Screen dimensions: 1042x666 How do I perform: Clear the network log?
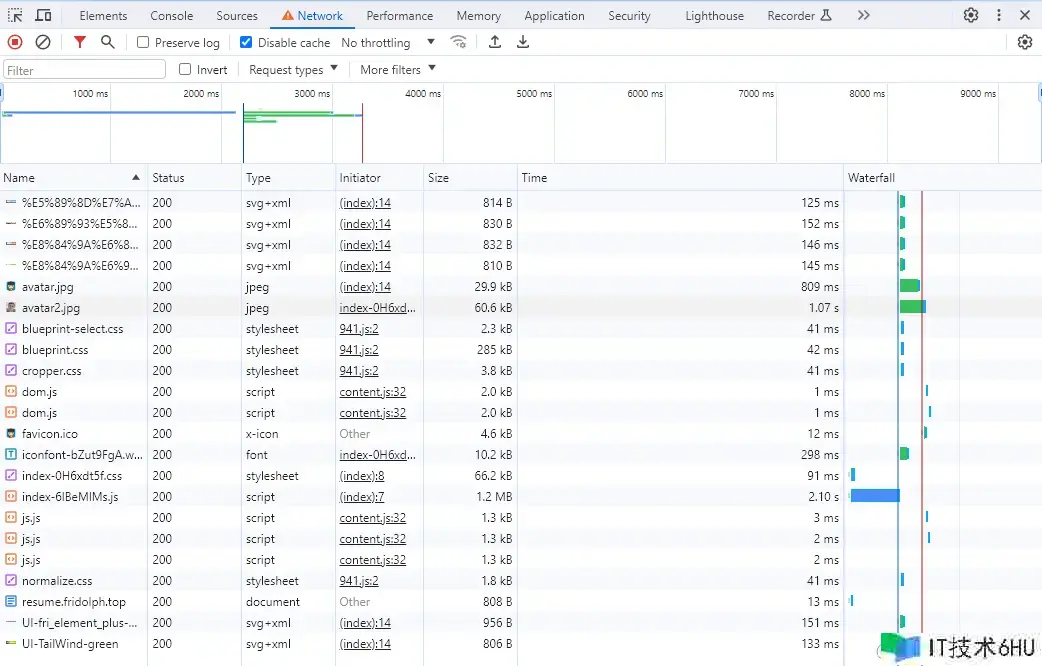click(x=43, y=42)
